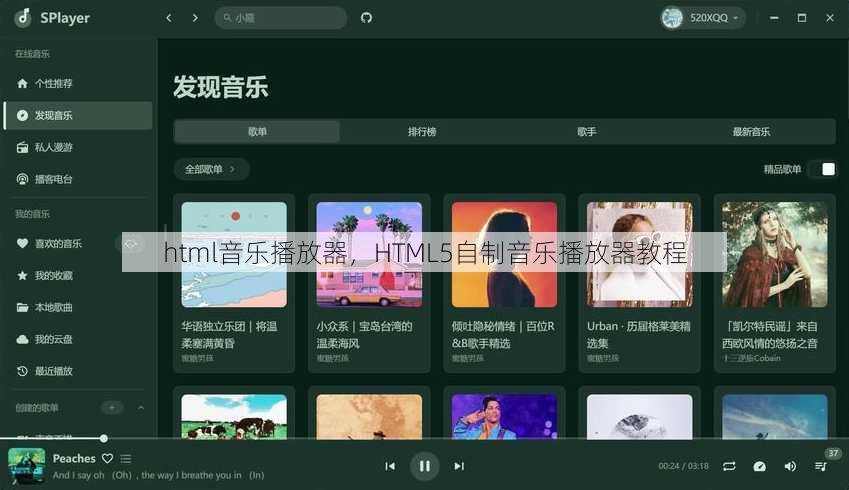The image size is (849, 490).
Task: Collapse the 创建的歌单 section
Action: [x=141, y=408]
